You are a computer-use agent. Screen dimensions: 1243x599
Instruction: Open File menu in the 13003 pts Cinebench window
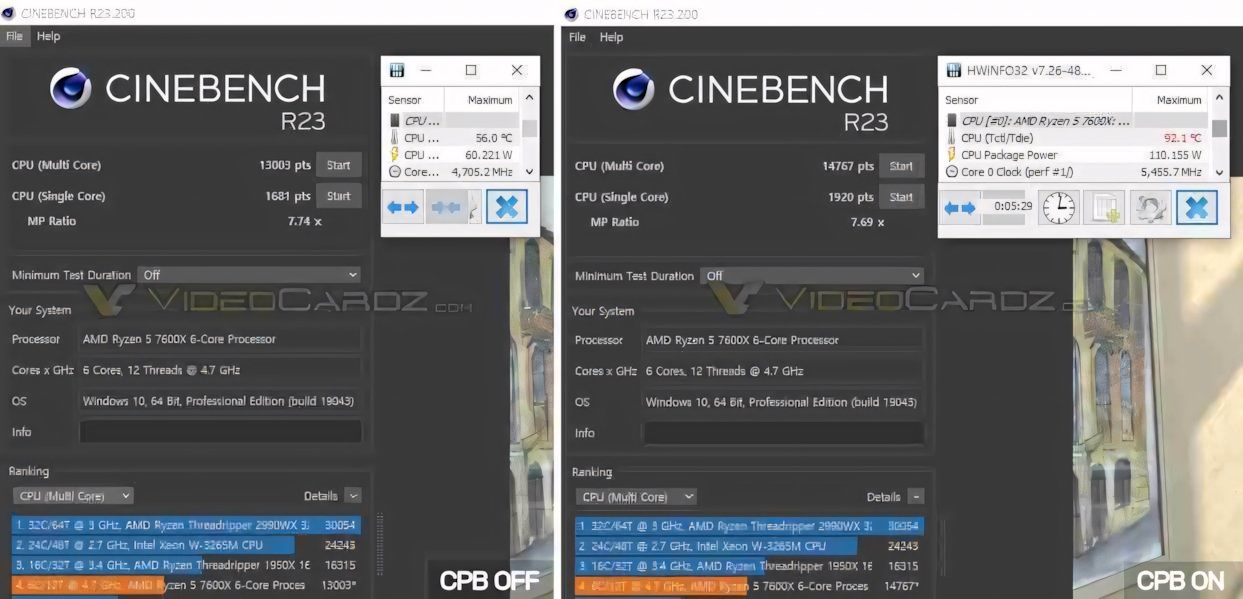coord(14,36)
